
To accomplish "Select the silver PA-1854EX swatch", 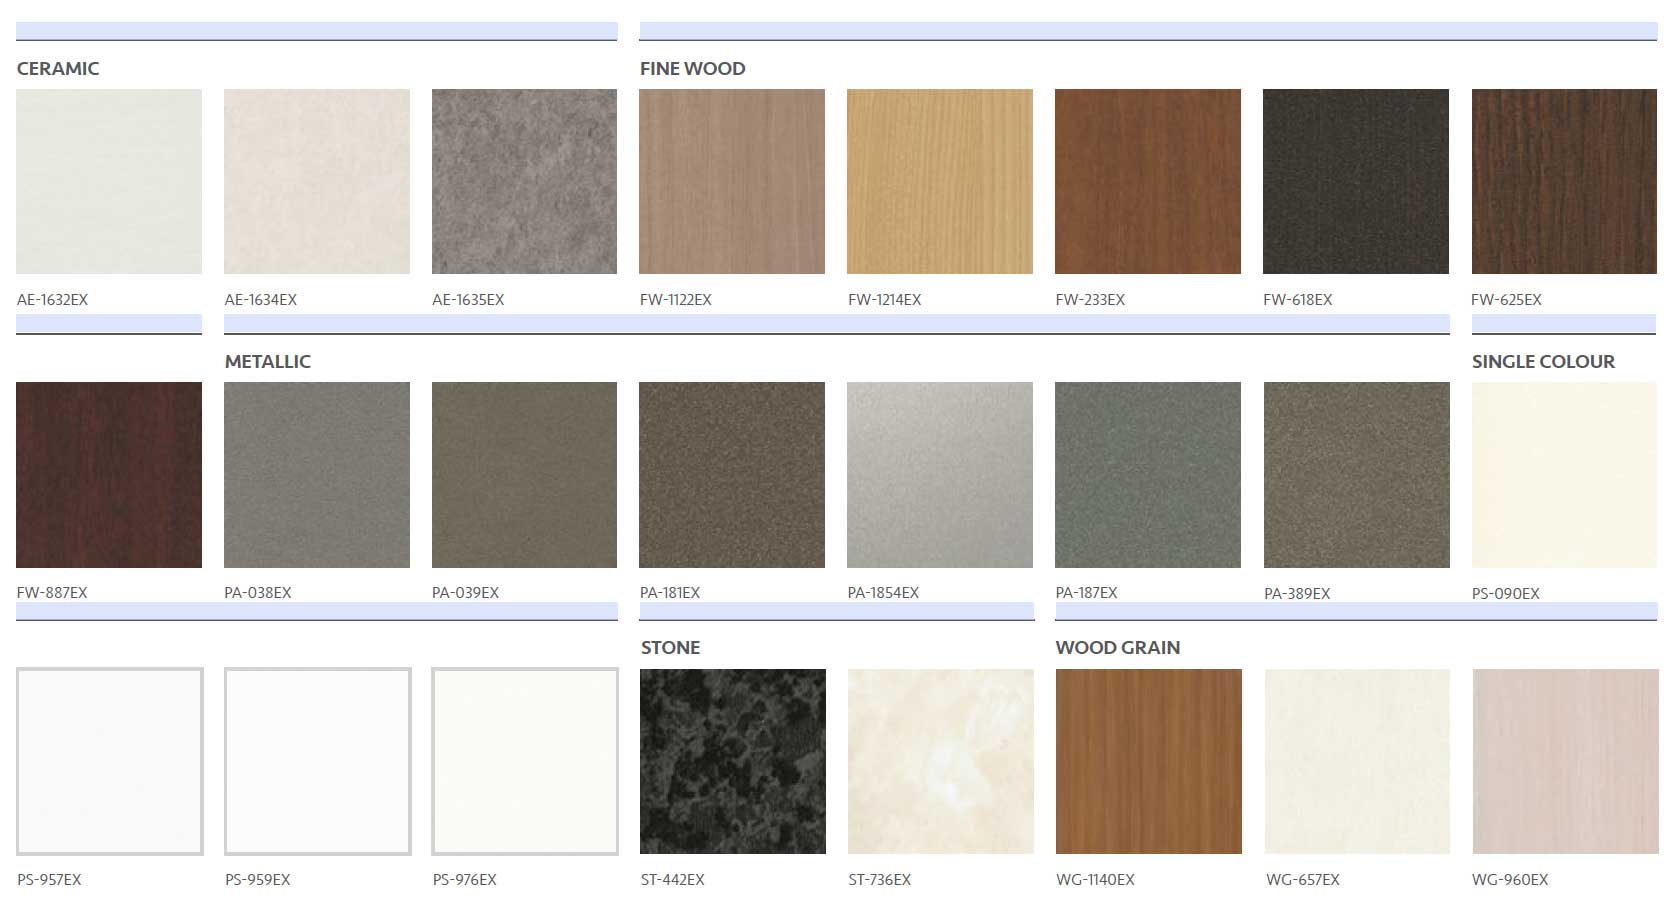I will point(940,475).
